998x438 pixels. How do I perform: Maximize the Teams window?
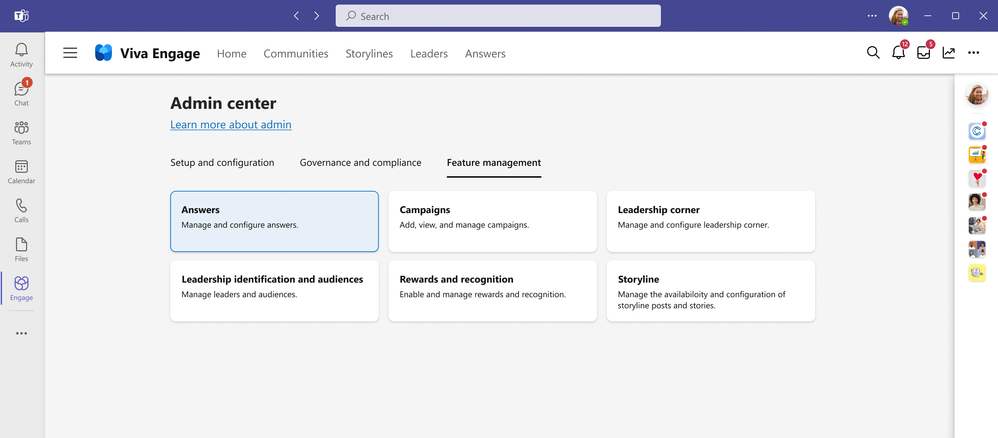[x=955, y=16]
